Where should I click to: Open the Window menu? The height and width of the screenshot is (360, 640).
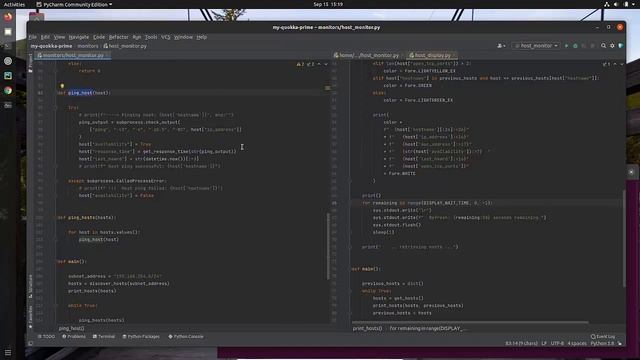click(183, 37)
